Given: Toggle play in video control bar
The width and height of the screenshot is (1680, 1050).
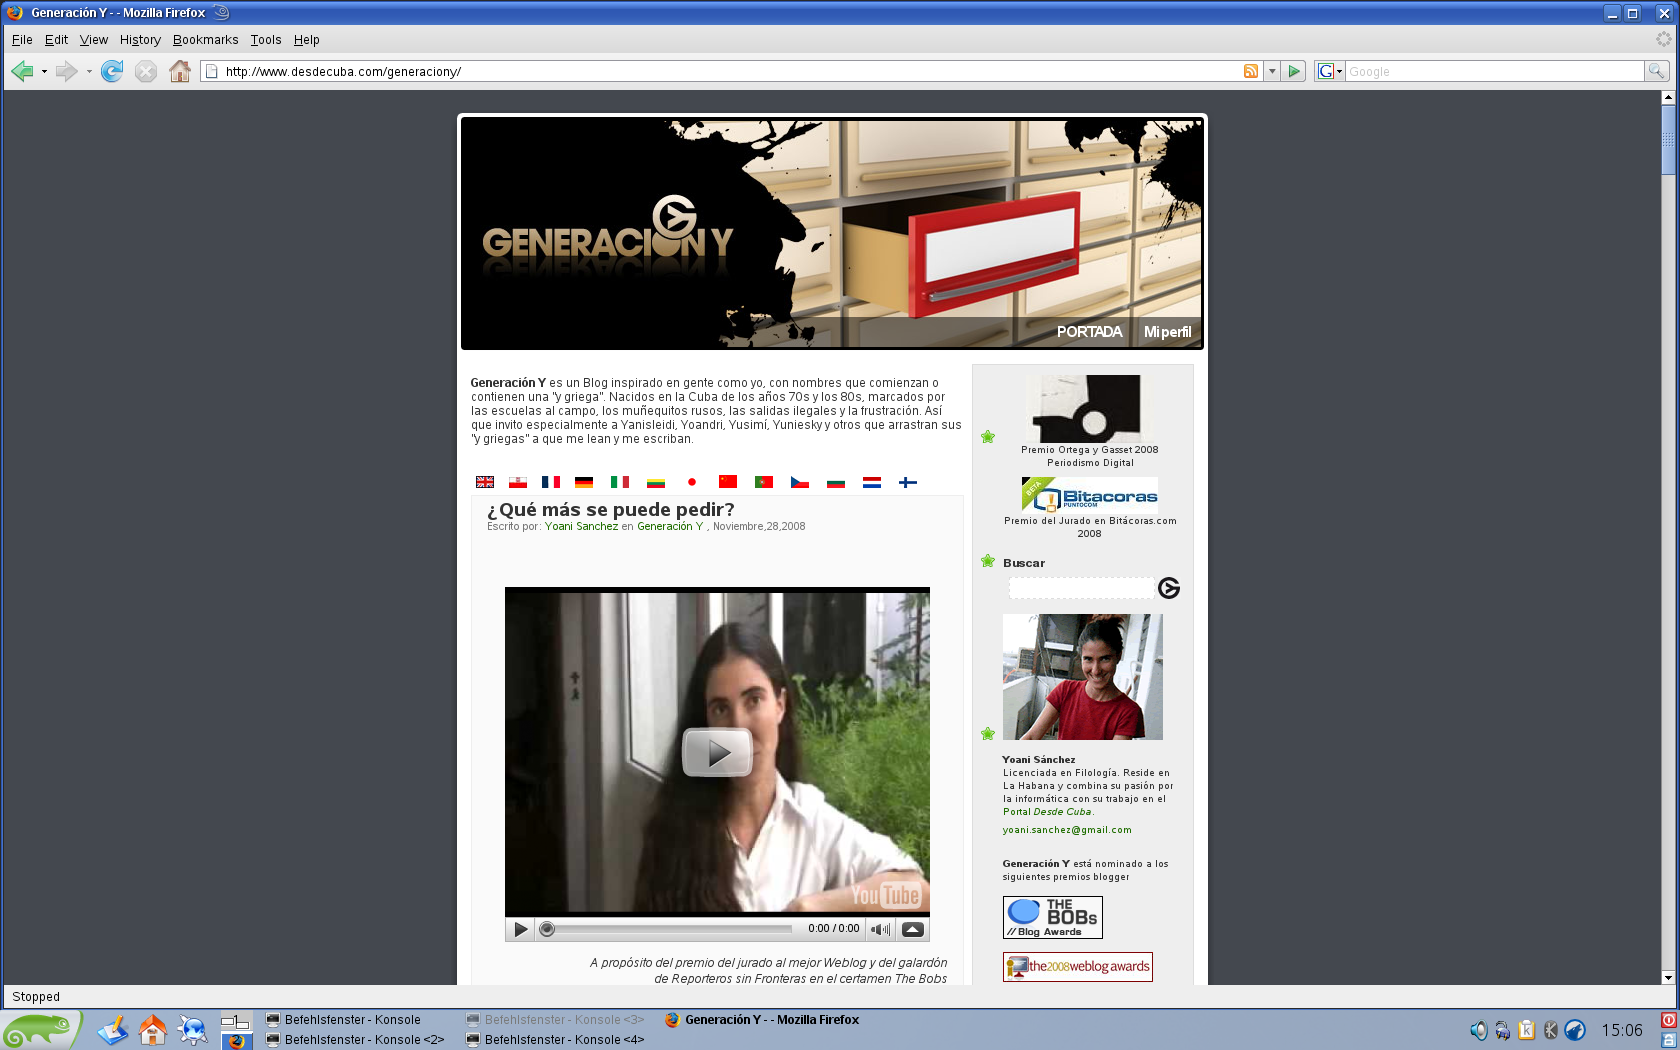Looking at the screenshot, I should 520,929.
